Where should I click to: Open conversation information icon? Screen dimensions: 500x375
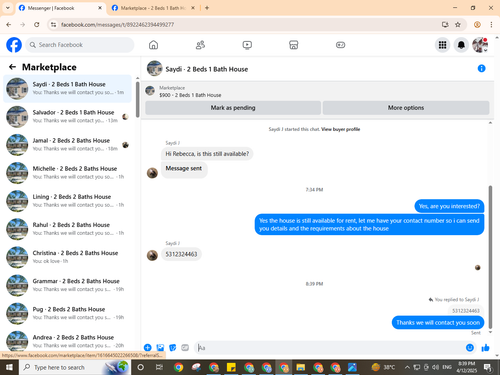click(x=481, y=68)
